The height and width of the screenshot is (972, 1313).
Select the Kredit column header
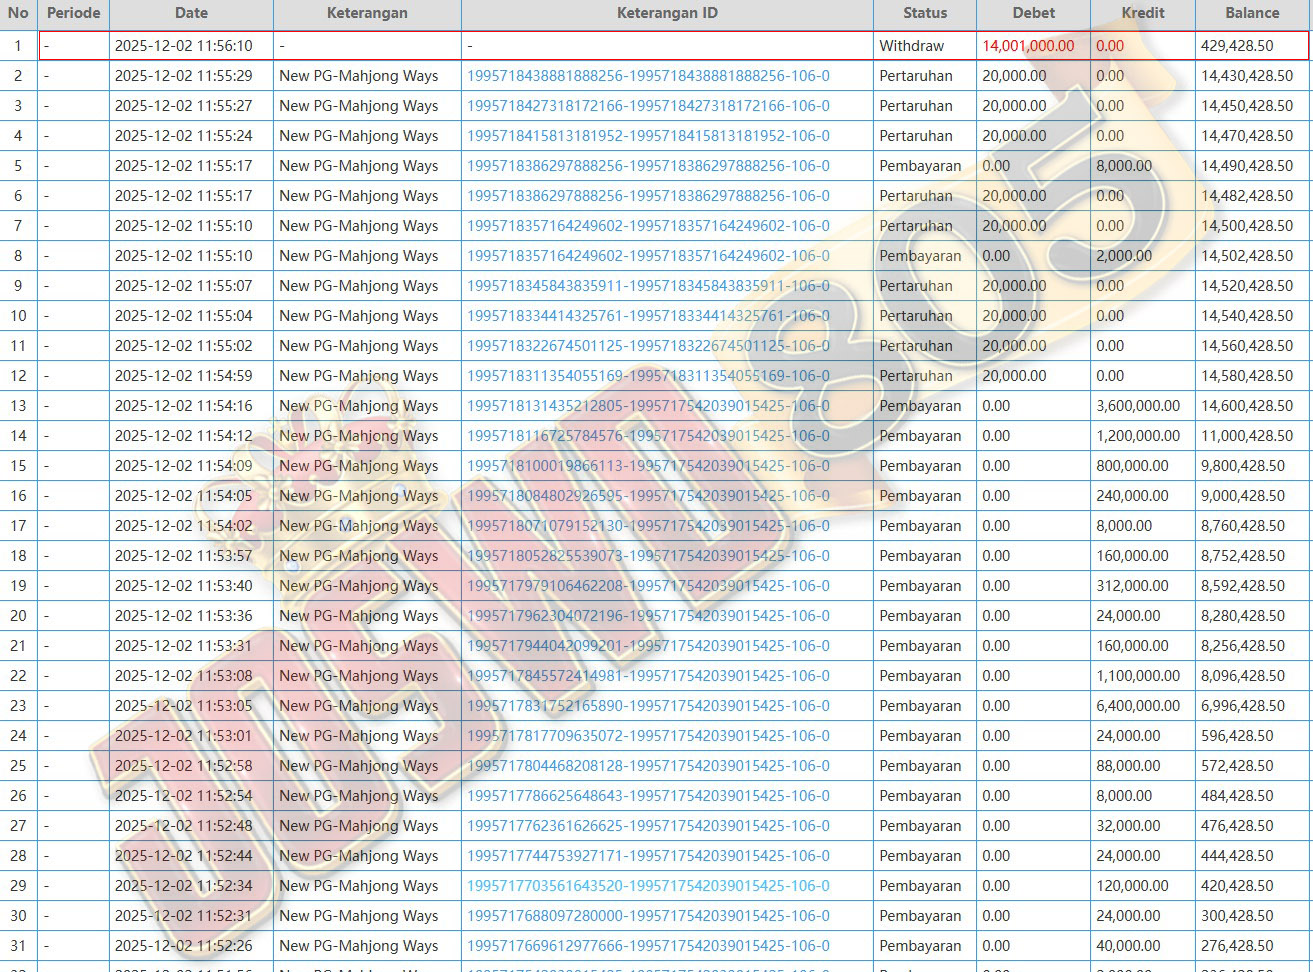click(x=1142, y=13)
